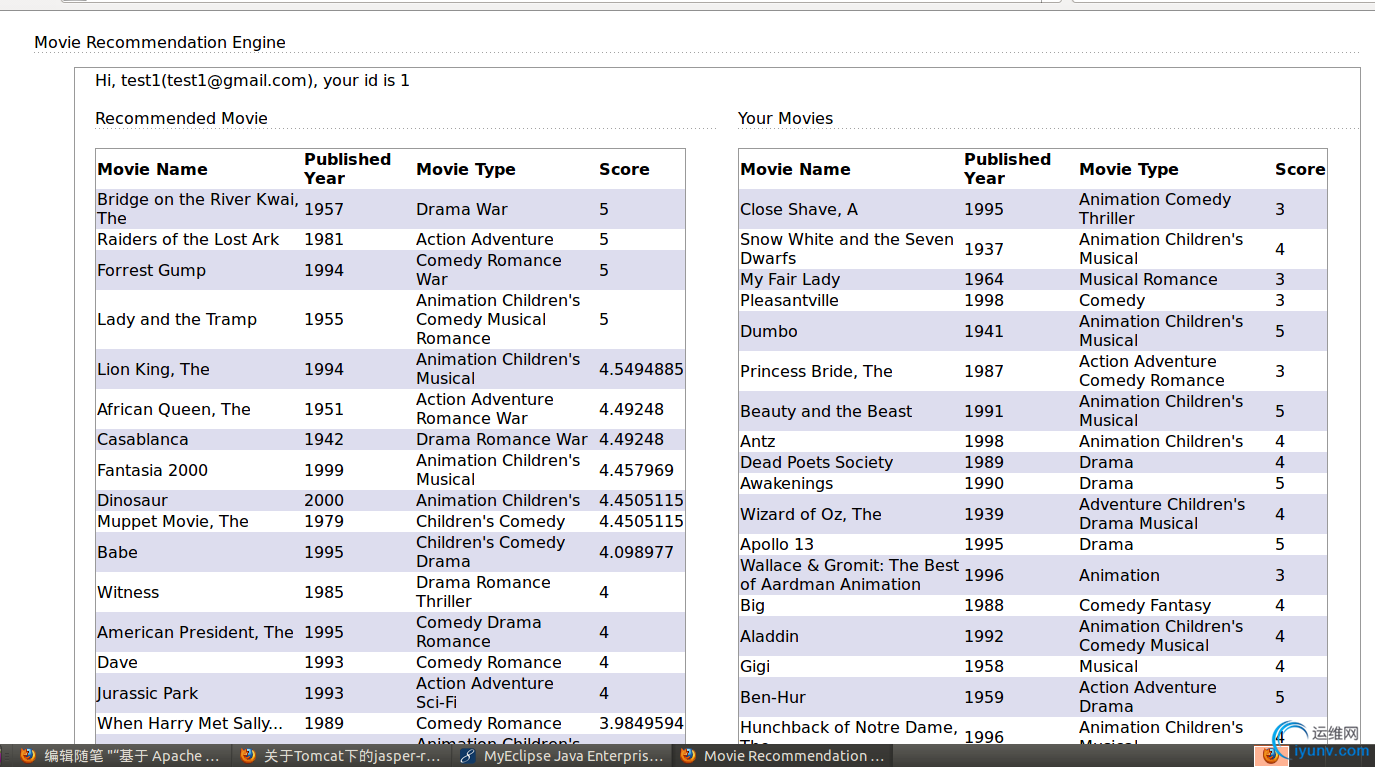Screen dimensions: 1375x767
Task: Select African Queen, The
Action: tap(174, 409)
